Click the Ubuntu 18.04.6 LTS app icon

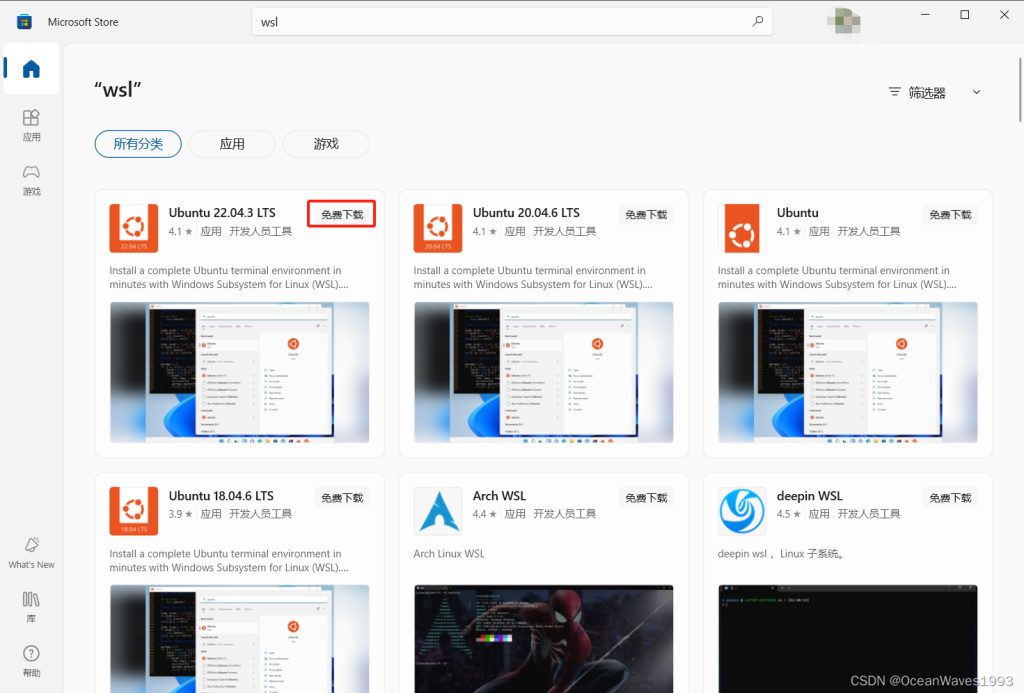pyautogui.click(x=134, y=511)
